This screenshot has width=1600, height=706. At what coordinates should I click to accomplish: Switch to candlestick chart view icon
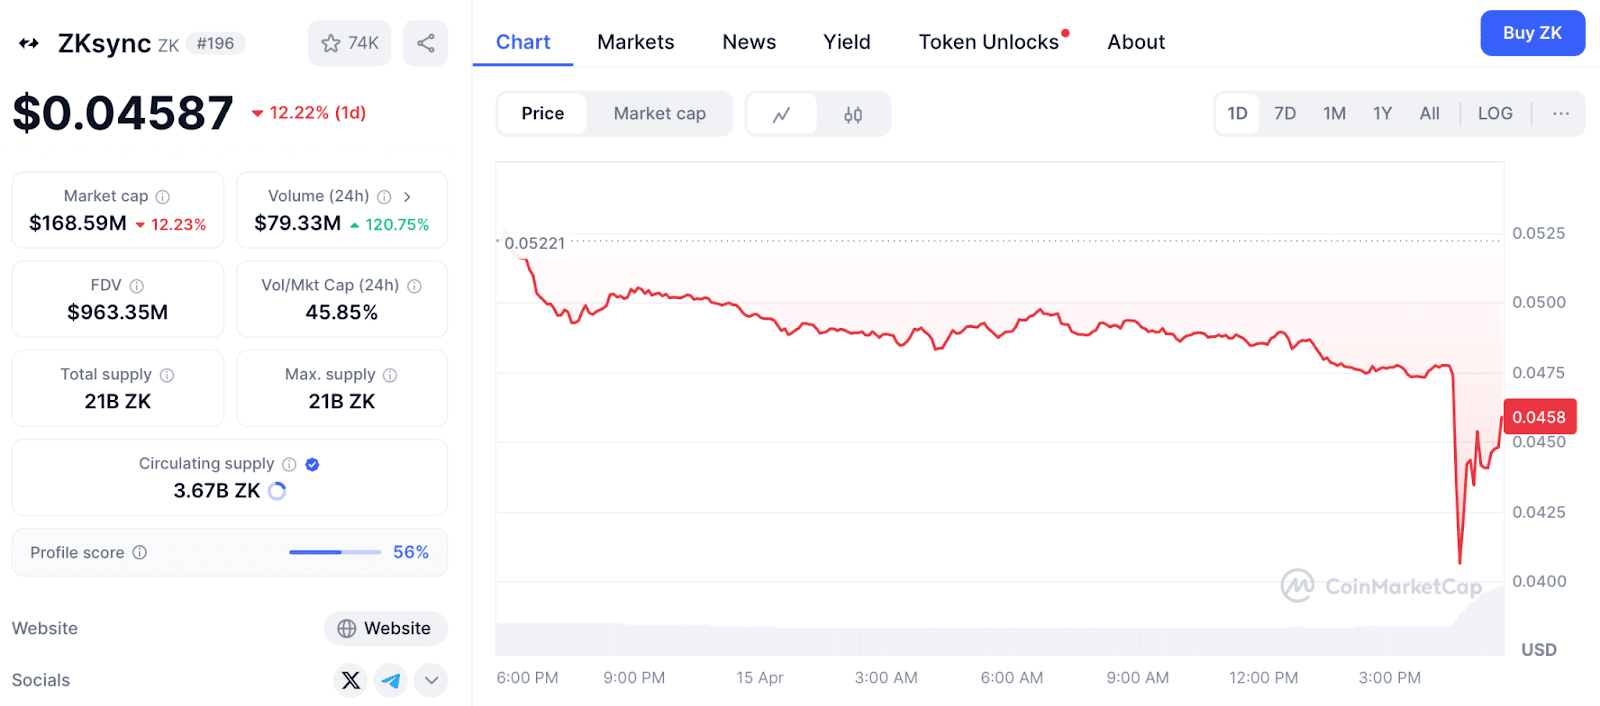pyautogui.click(x=853, y=114)
